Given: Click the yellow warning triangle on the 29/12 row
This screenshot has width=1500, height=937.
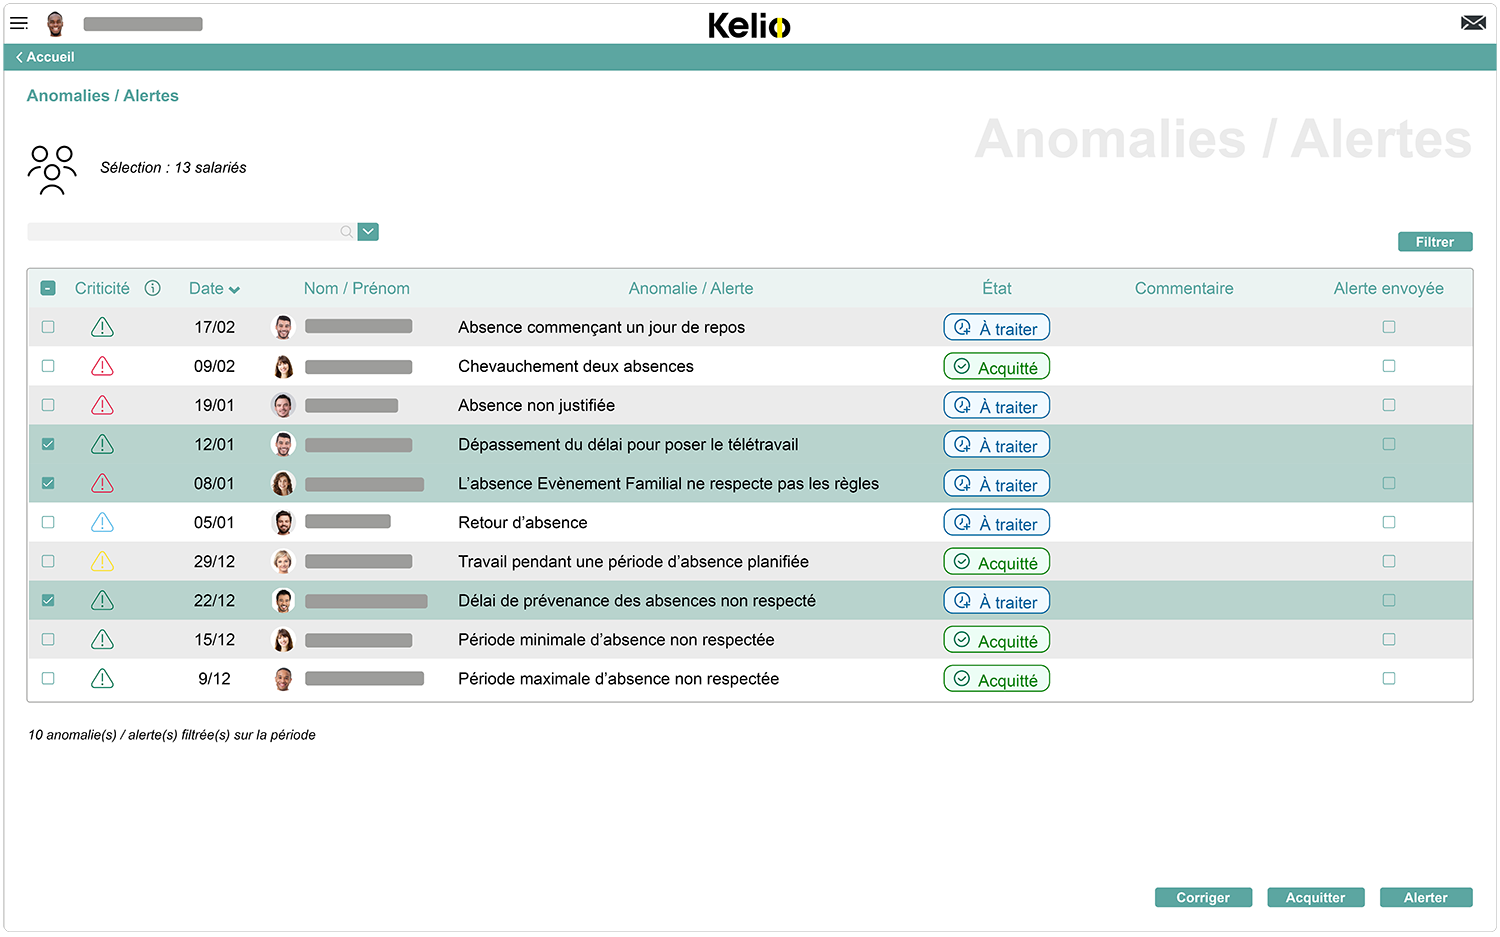Looking at the screenshot, I should click(102, 561).
